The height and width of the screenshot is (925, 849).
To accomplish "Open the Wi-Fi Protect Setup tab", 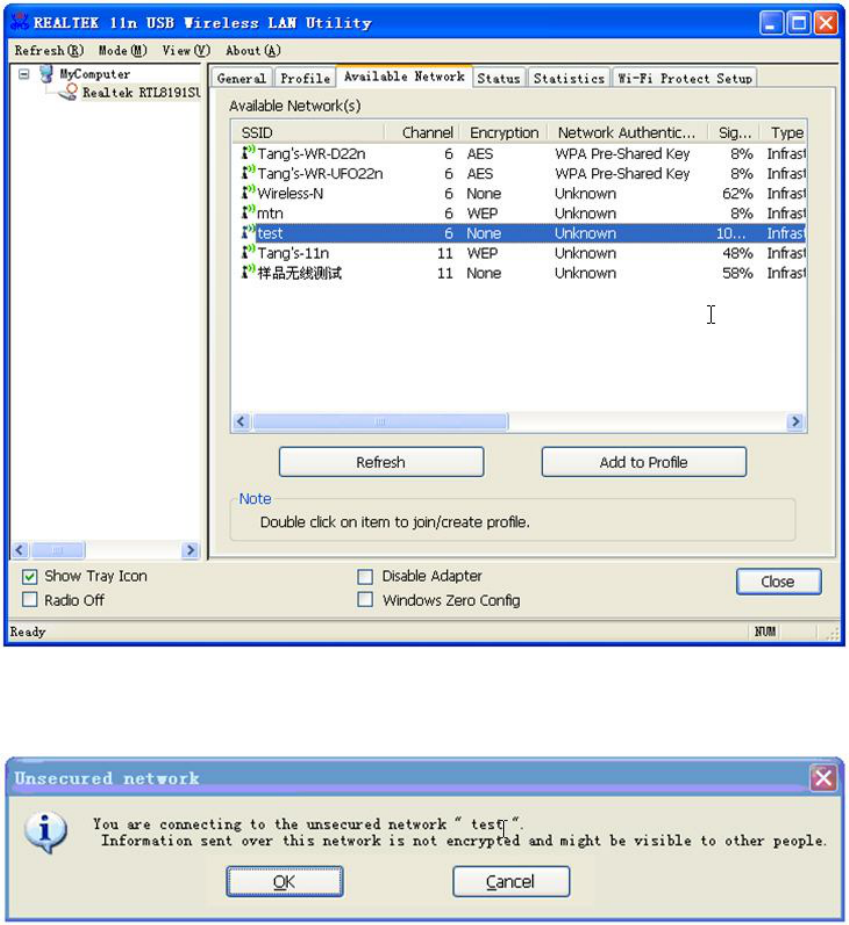I will tap(685, 78).
